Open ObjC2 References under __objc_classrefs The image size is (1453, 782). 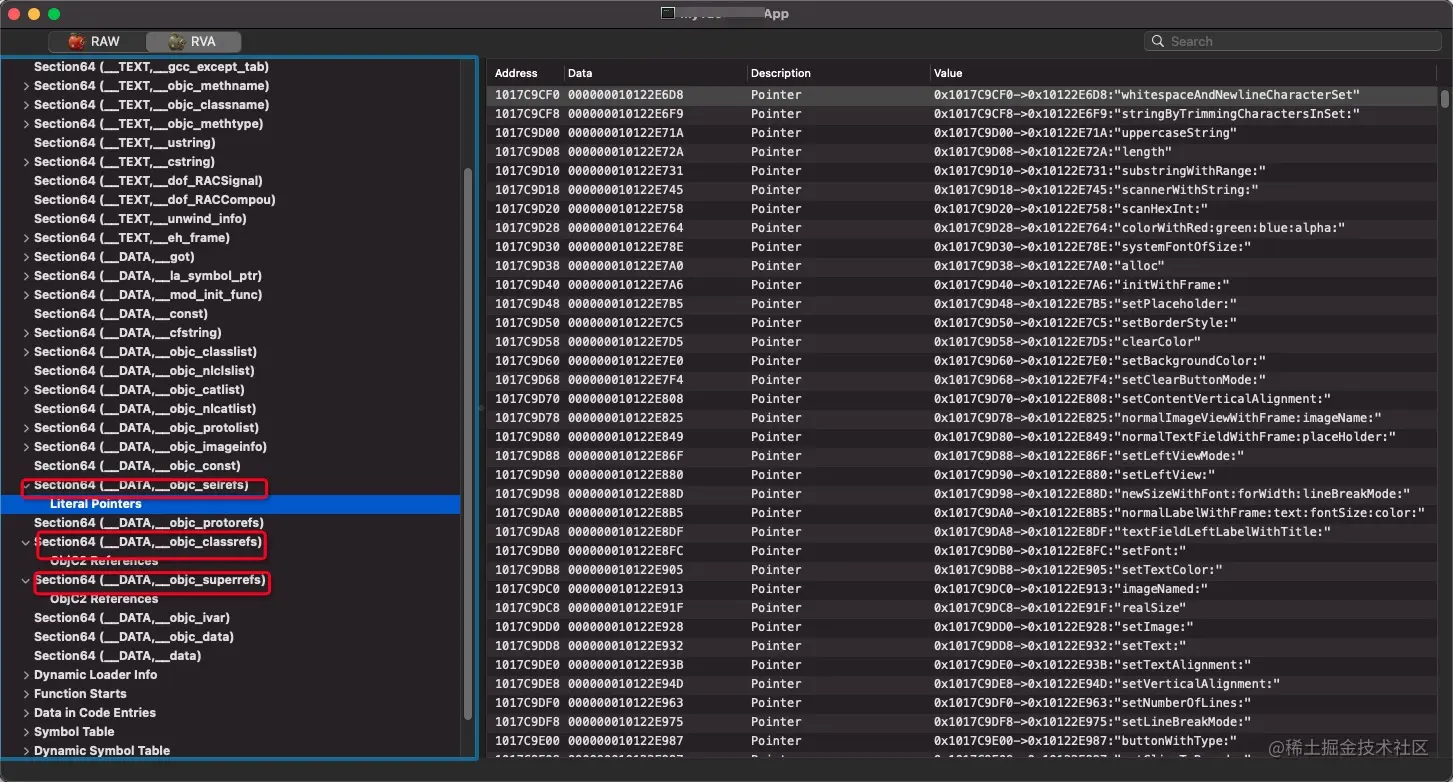[x=104, y=561]
